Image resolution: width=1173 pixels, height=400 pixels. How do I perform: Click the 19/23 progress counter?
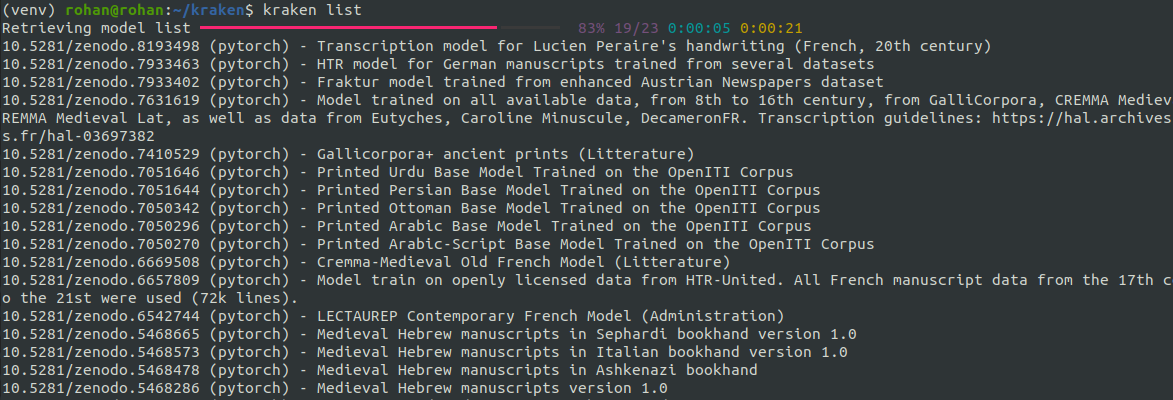635,28
